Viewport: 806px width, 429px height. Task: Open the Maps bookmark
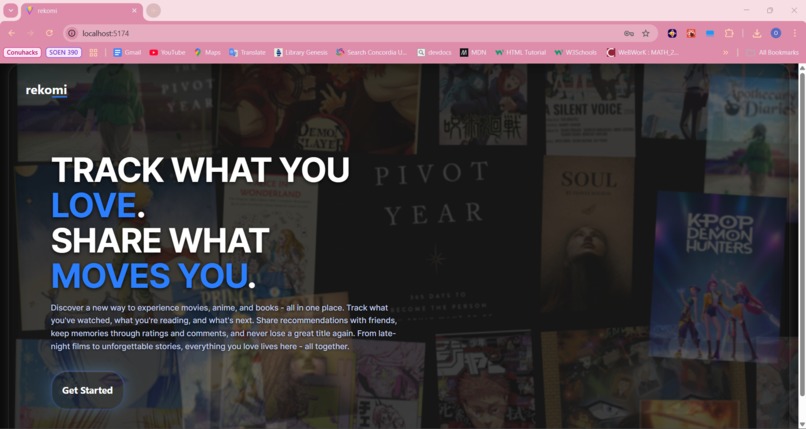207,52
